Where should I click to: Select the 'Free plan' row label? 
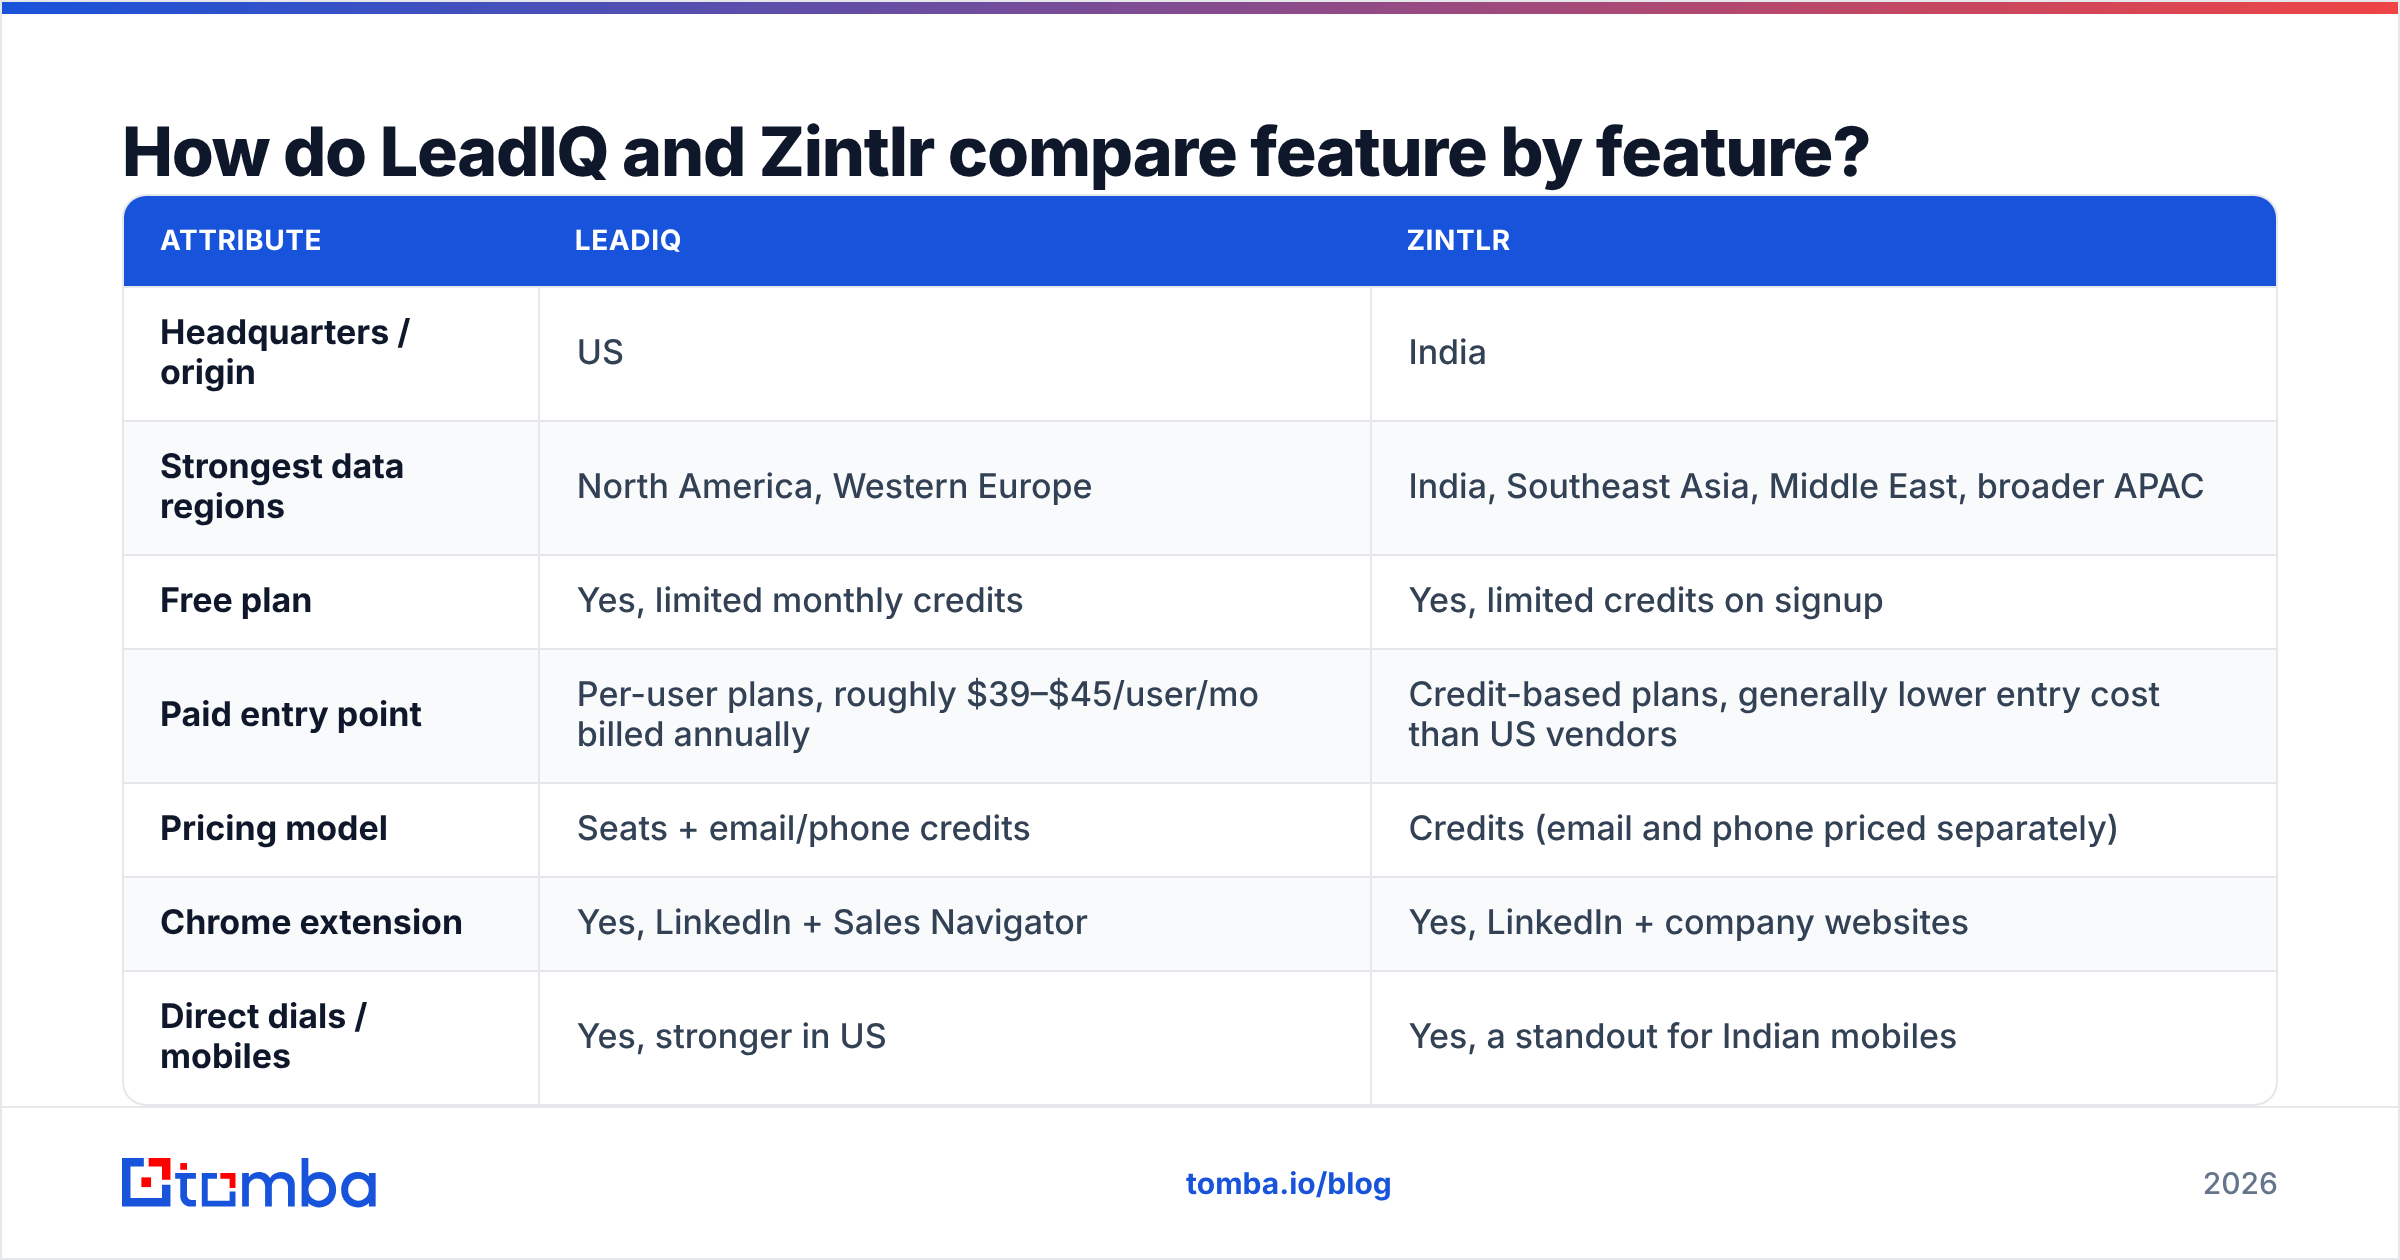[236, 601]
